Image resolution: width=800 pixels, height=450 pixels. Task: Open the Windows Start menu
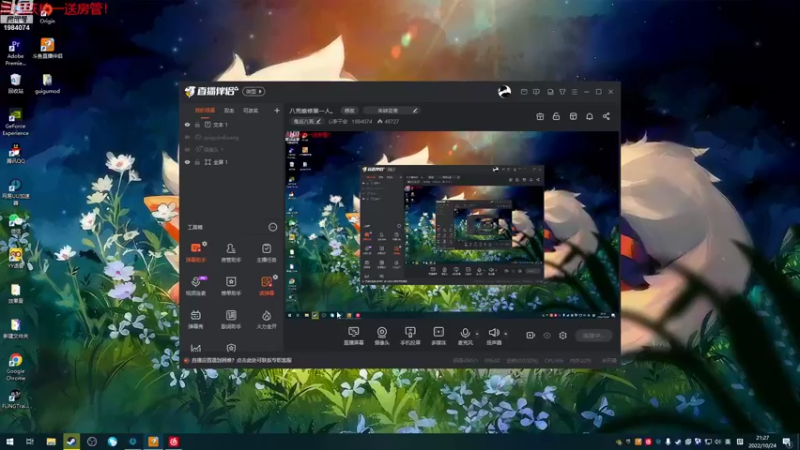[10, 441]
